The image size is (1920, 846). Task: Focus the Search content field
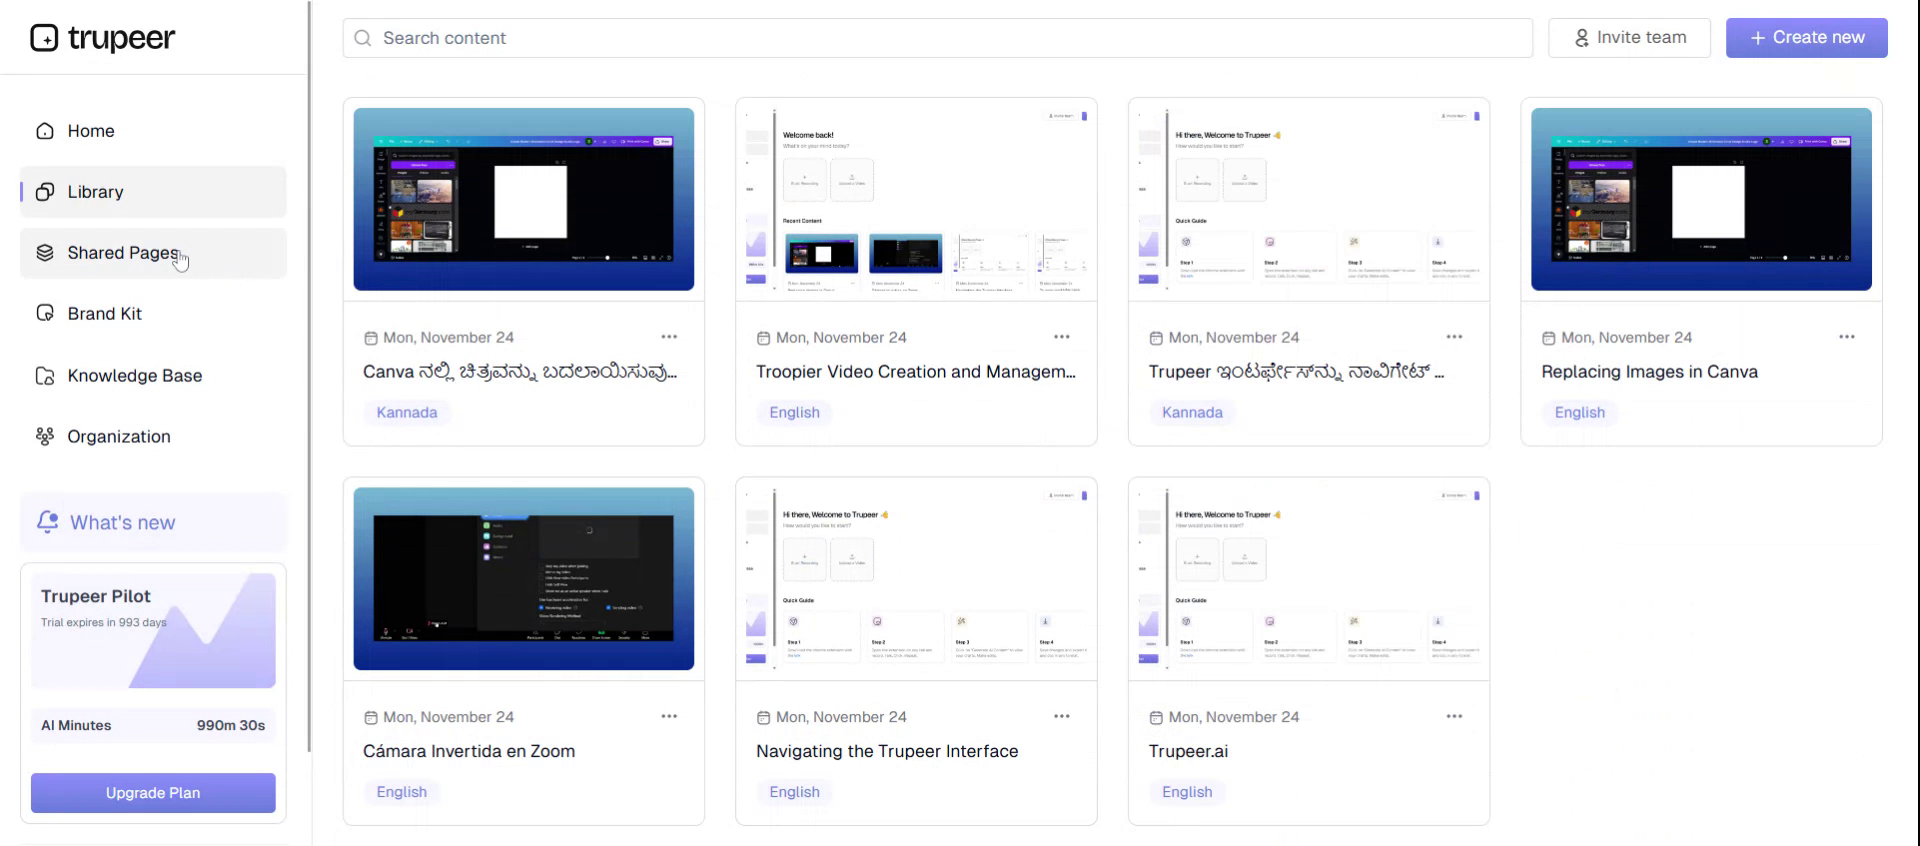(937, 38)
